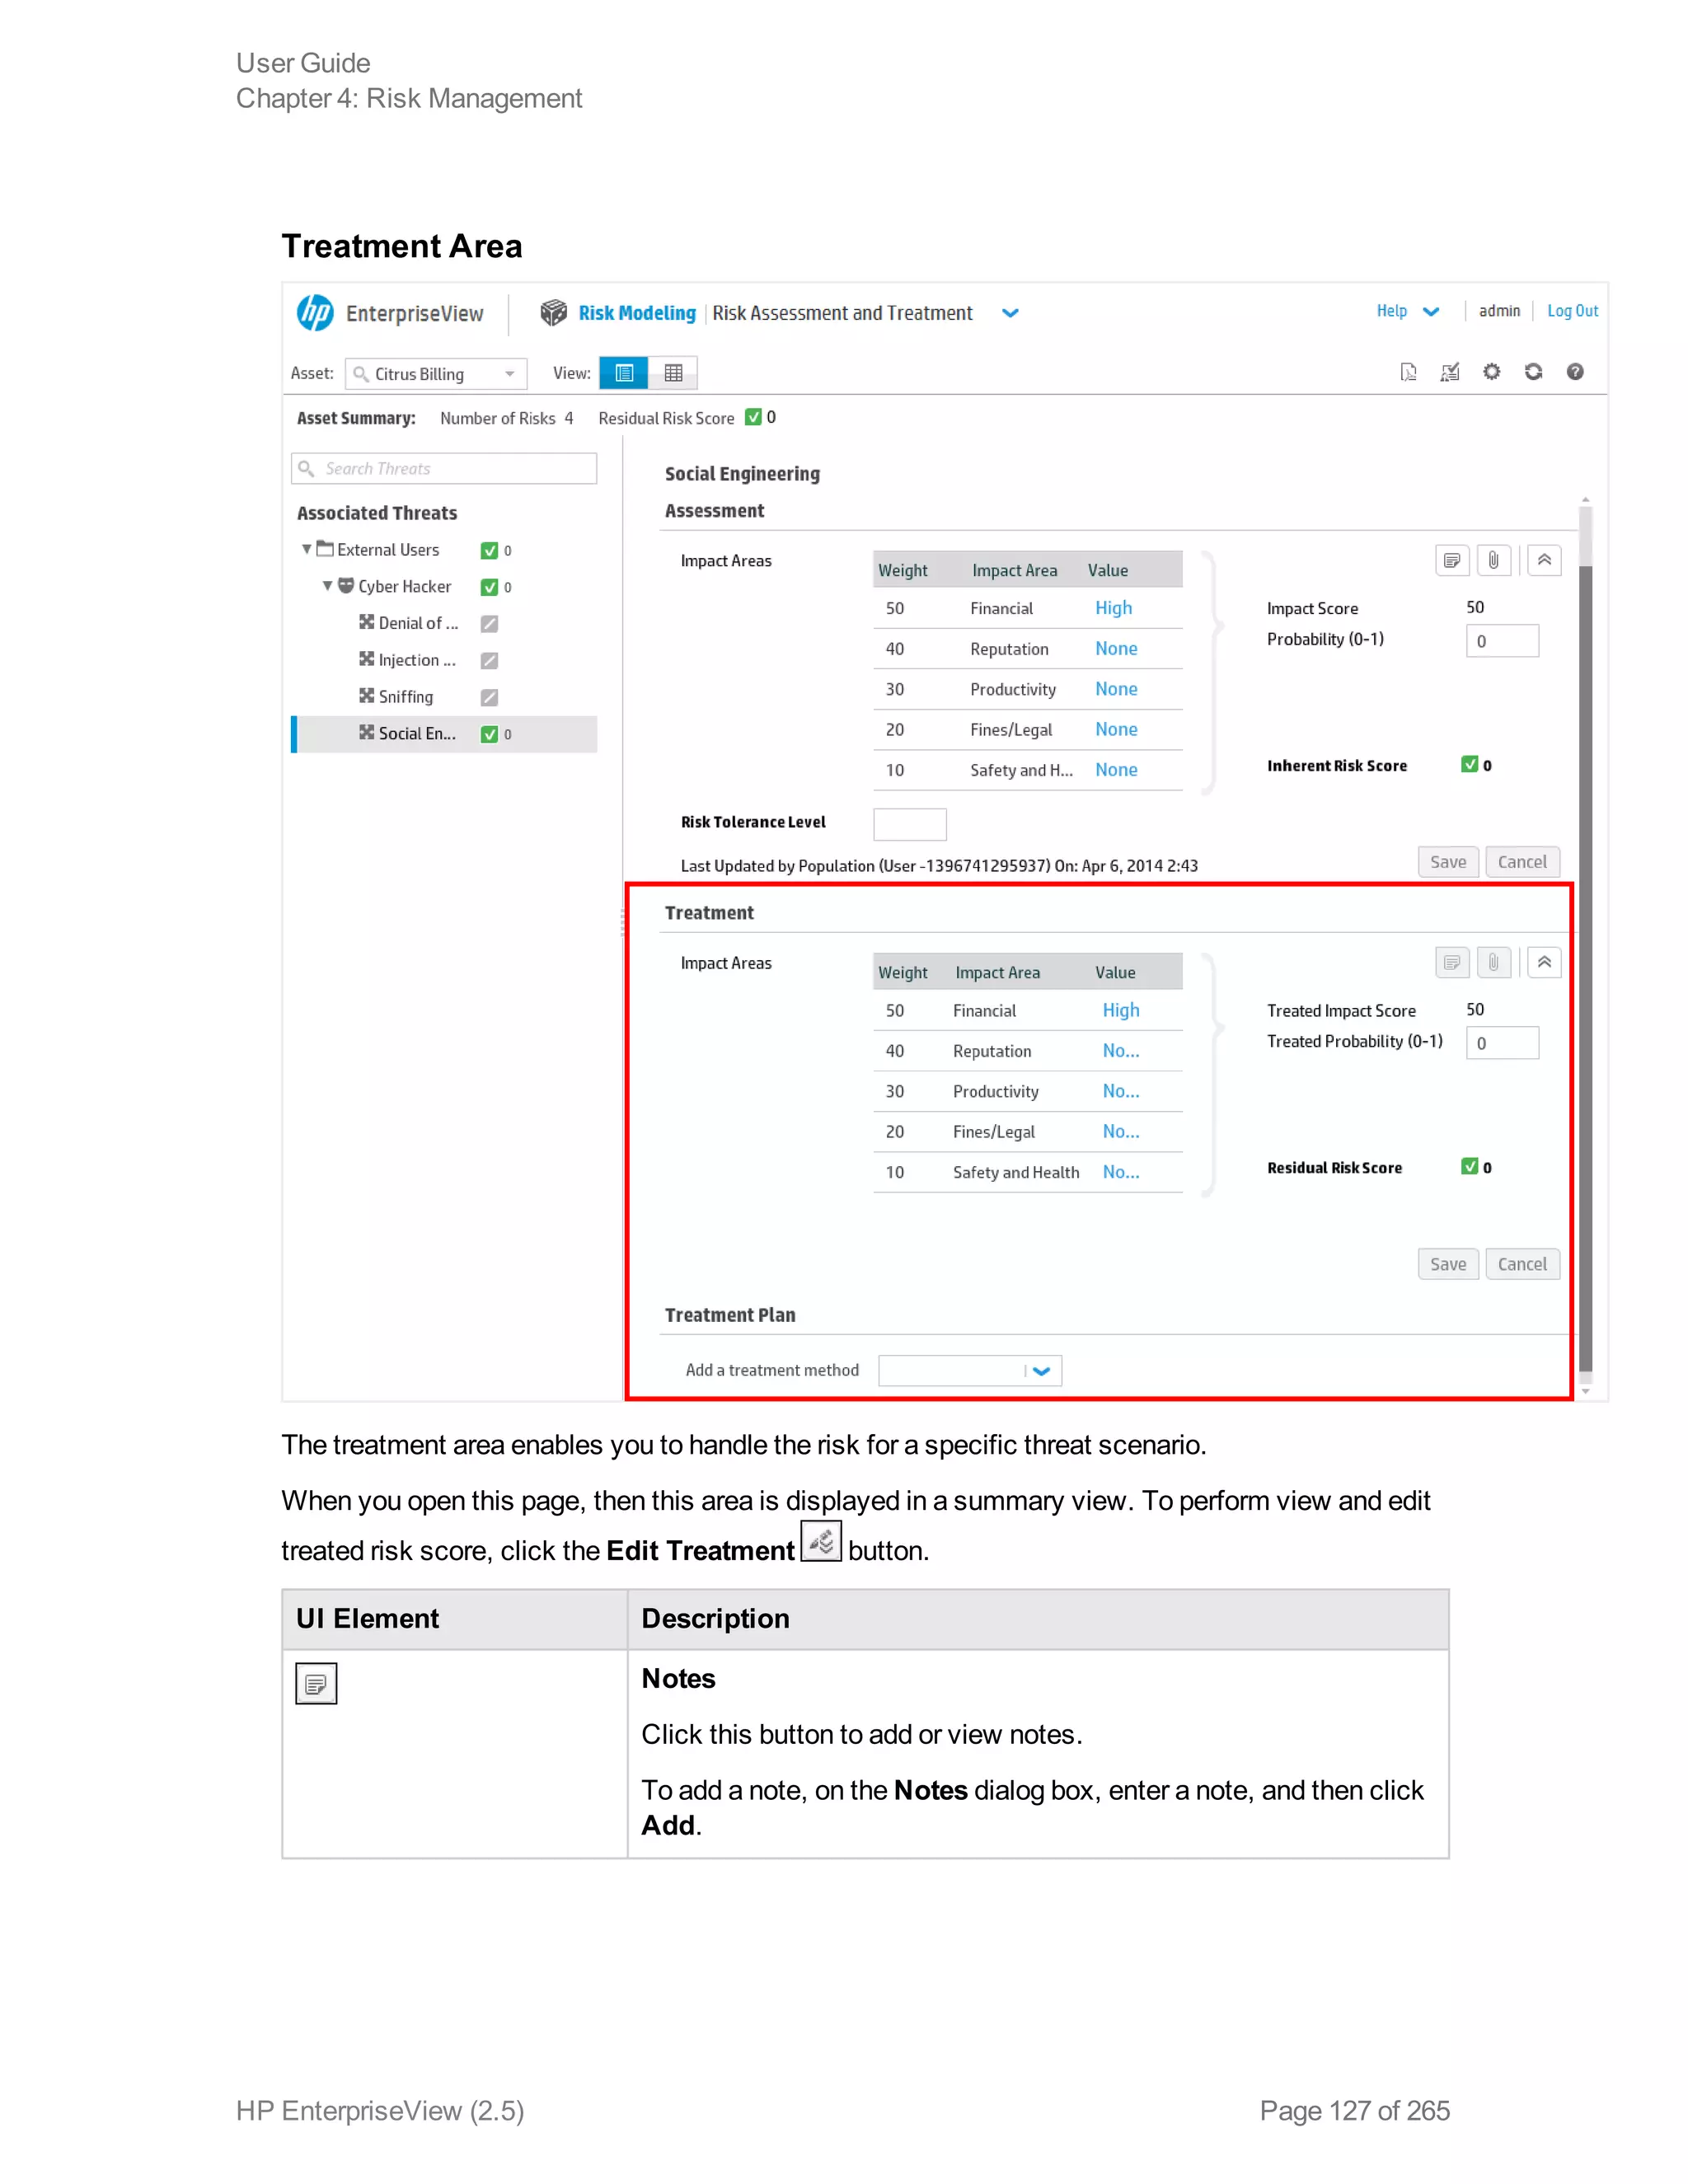Click the Edit Treatment toolbar icon

(x=1450, y=372)
